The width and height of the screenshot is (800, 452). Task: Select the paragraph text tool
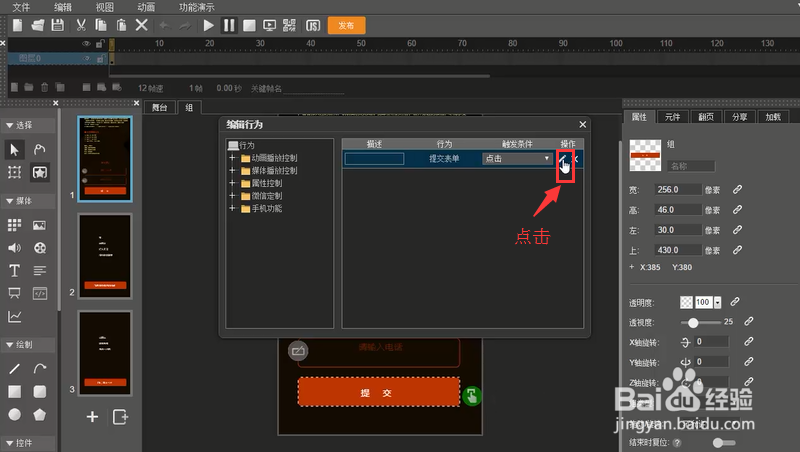[39, 270]
